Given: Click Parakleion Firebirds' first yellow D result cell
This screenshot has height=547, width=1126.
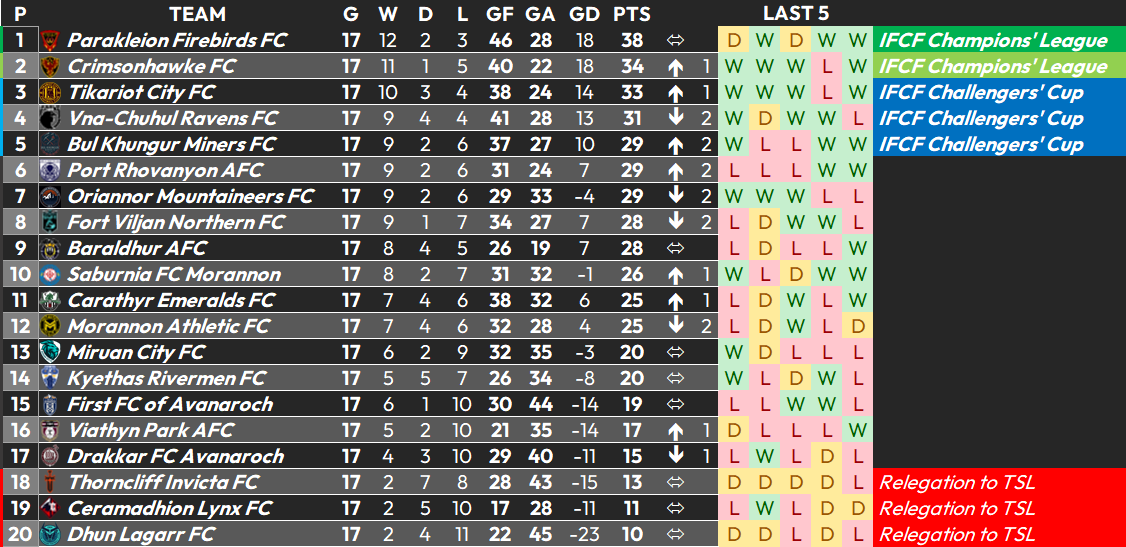Looking at the screenshot, I should (x=734, y=40).
